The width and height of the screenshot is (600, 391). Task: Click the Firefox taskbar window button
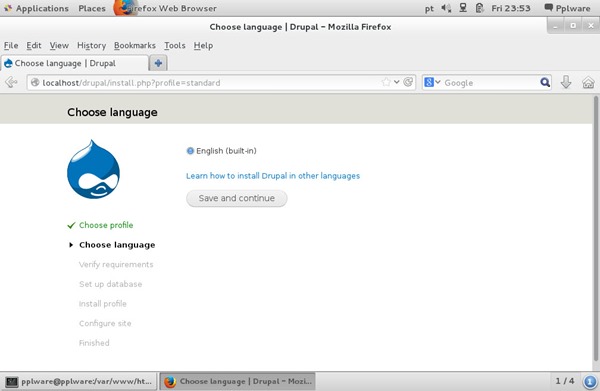pyautogui.click(x=237, y=381)
